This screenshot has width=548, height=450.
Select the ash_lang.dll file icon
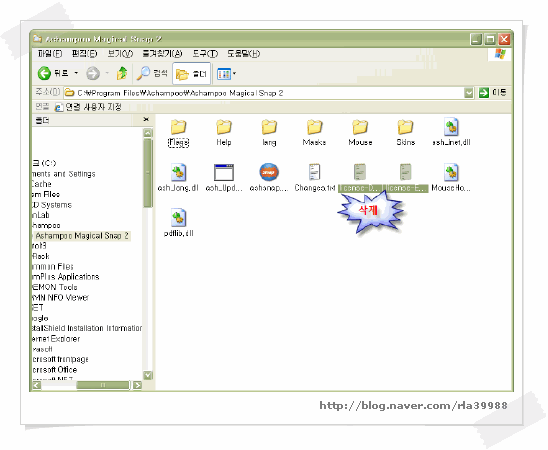pos(178,172)
